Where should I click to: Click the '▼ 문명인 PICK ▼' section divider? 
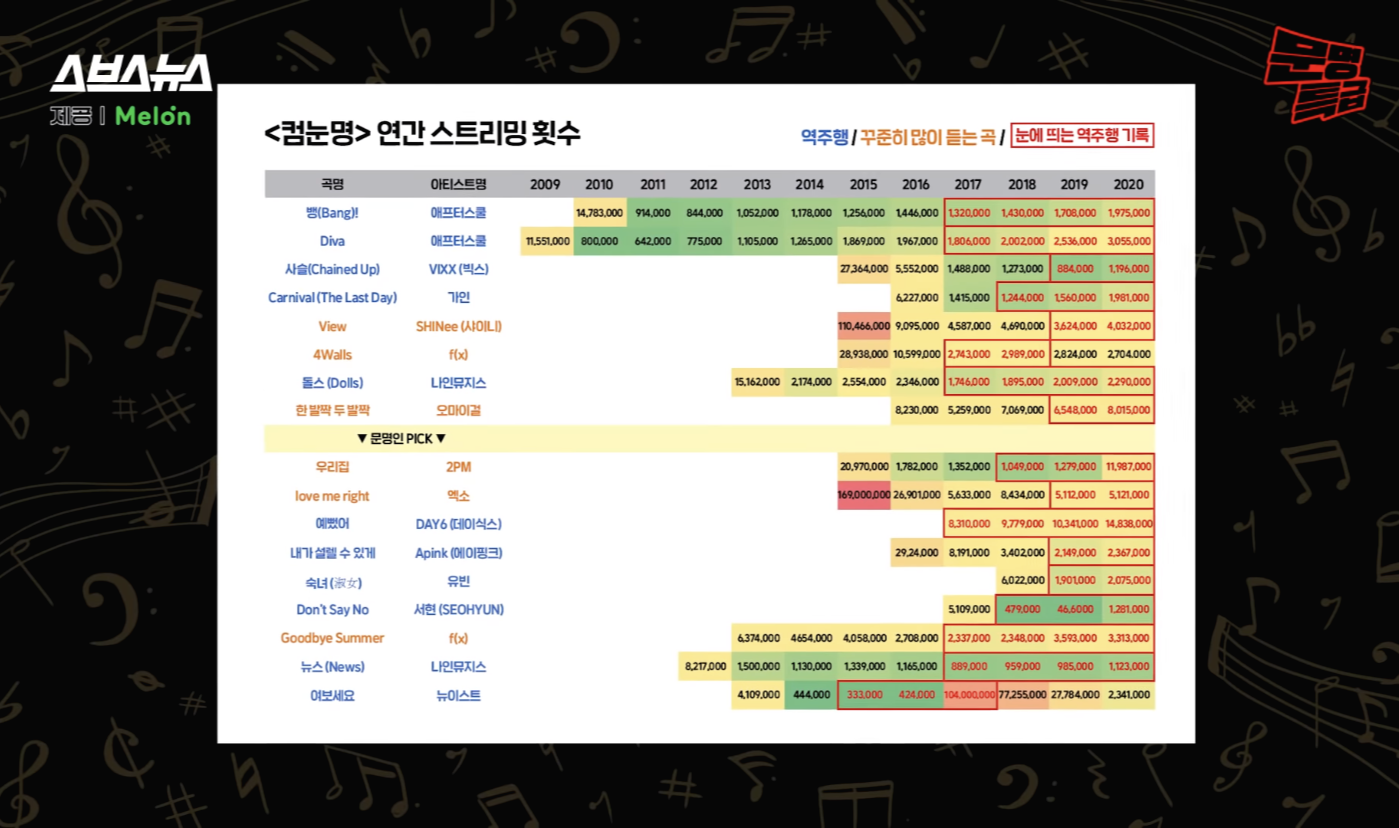pos(709,438)
